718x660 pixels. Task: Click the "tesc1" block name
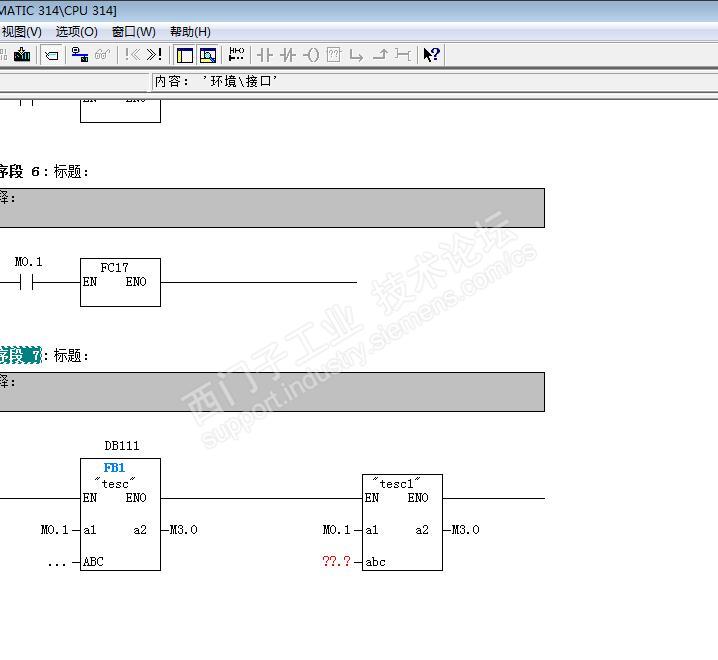pyautogui.click(x=397, y=483)
